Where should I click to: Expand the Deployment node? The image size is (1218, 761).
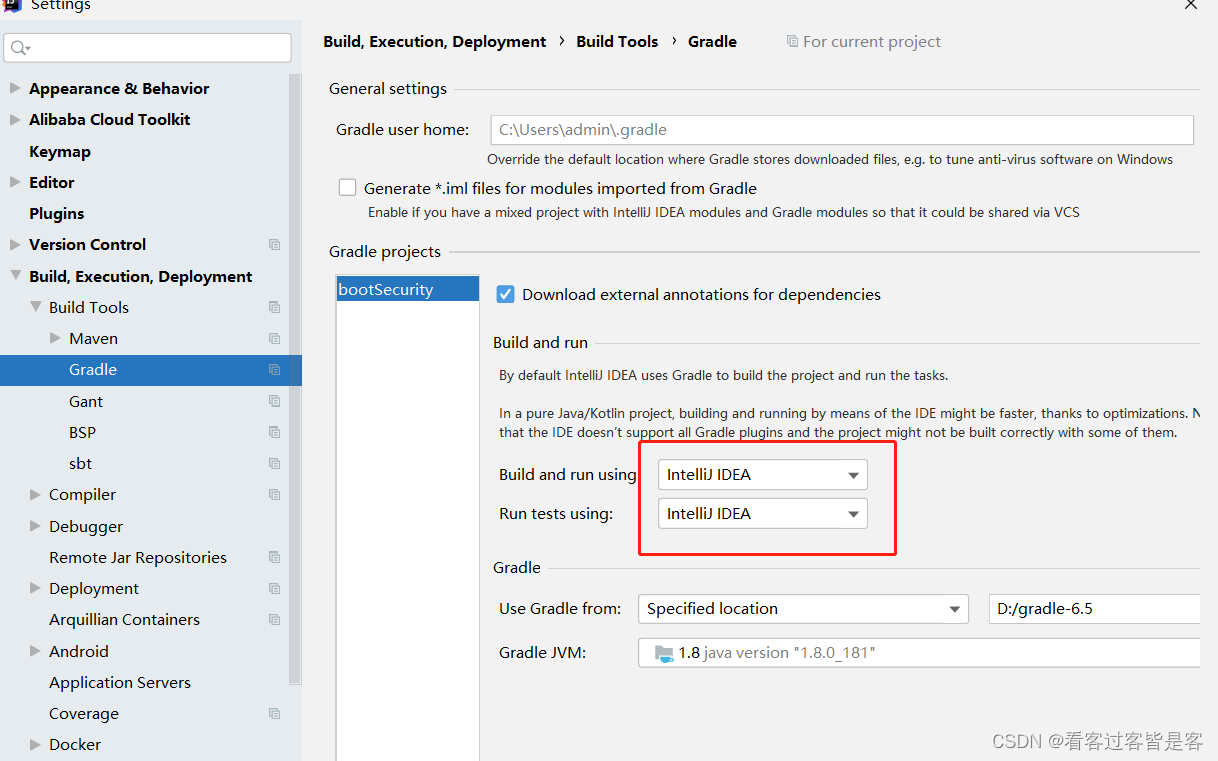[35, 588]
